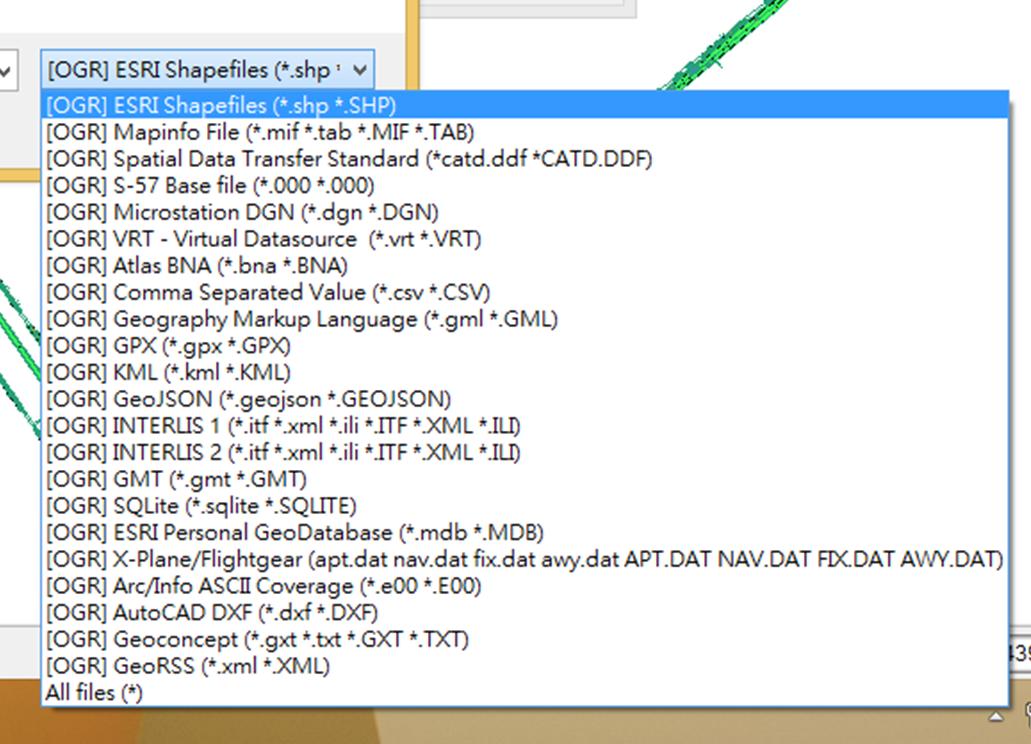Screen dimensions: 1031x744
Task: Pick Geoconcept (*.gxt *.txt) format
Action: 525,639
